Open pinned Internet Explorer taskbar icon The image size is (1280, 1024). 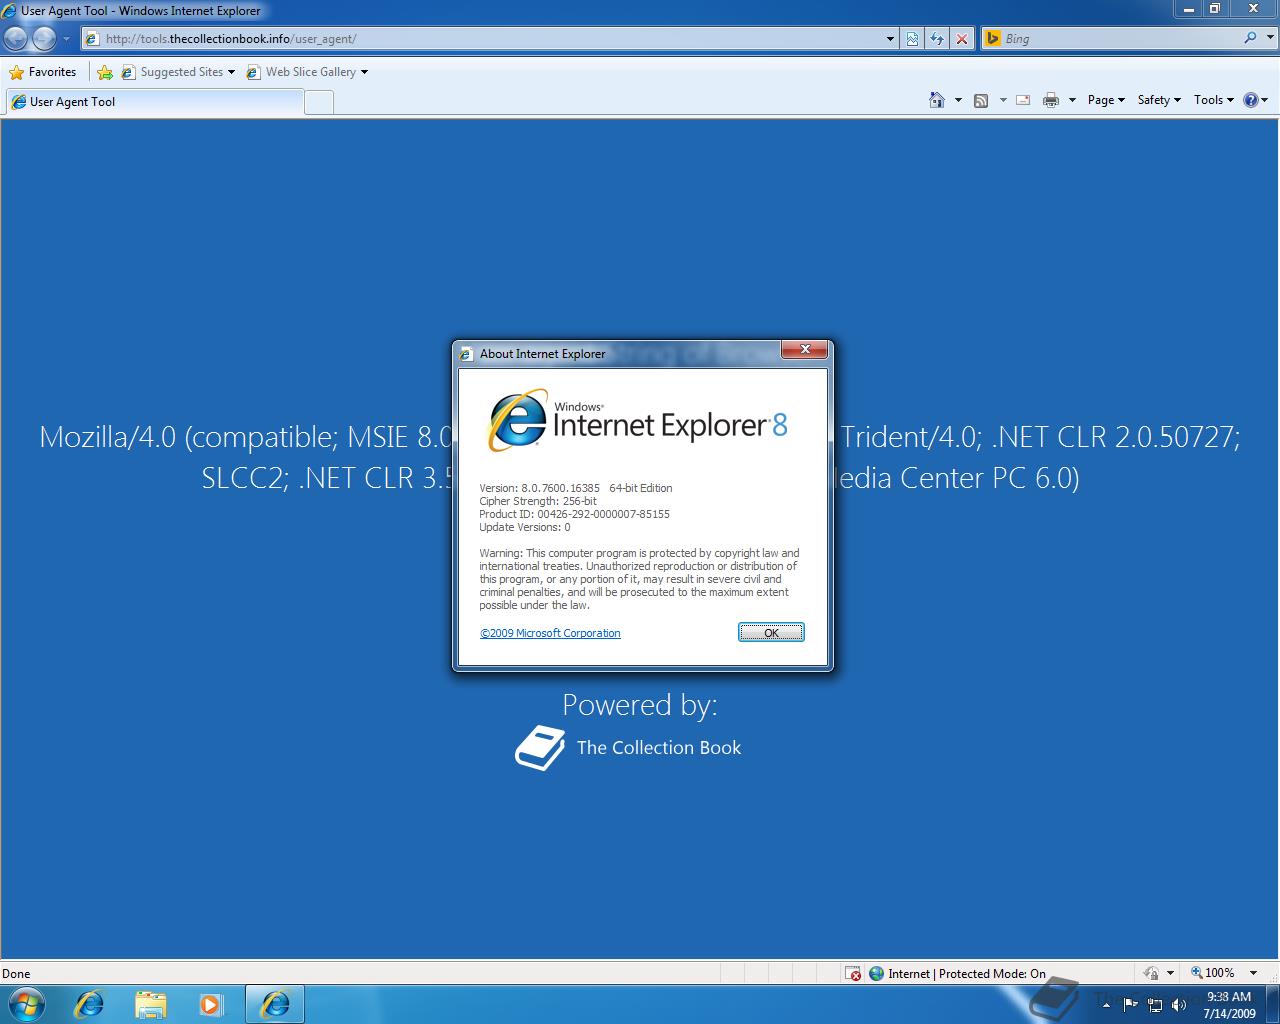click(x=89, y=1004)
